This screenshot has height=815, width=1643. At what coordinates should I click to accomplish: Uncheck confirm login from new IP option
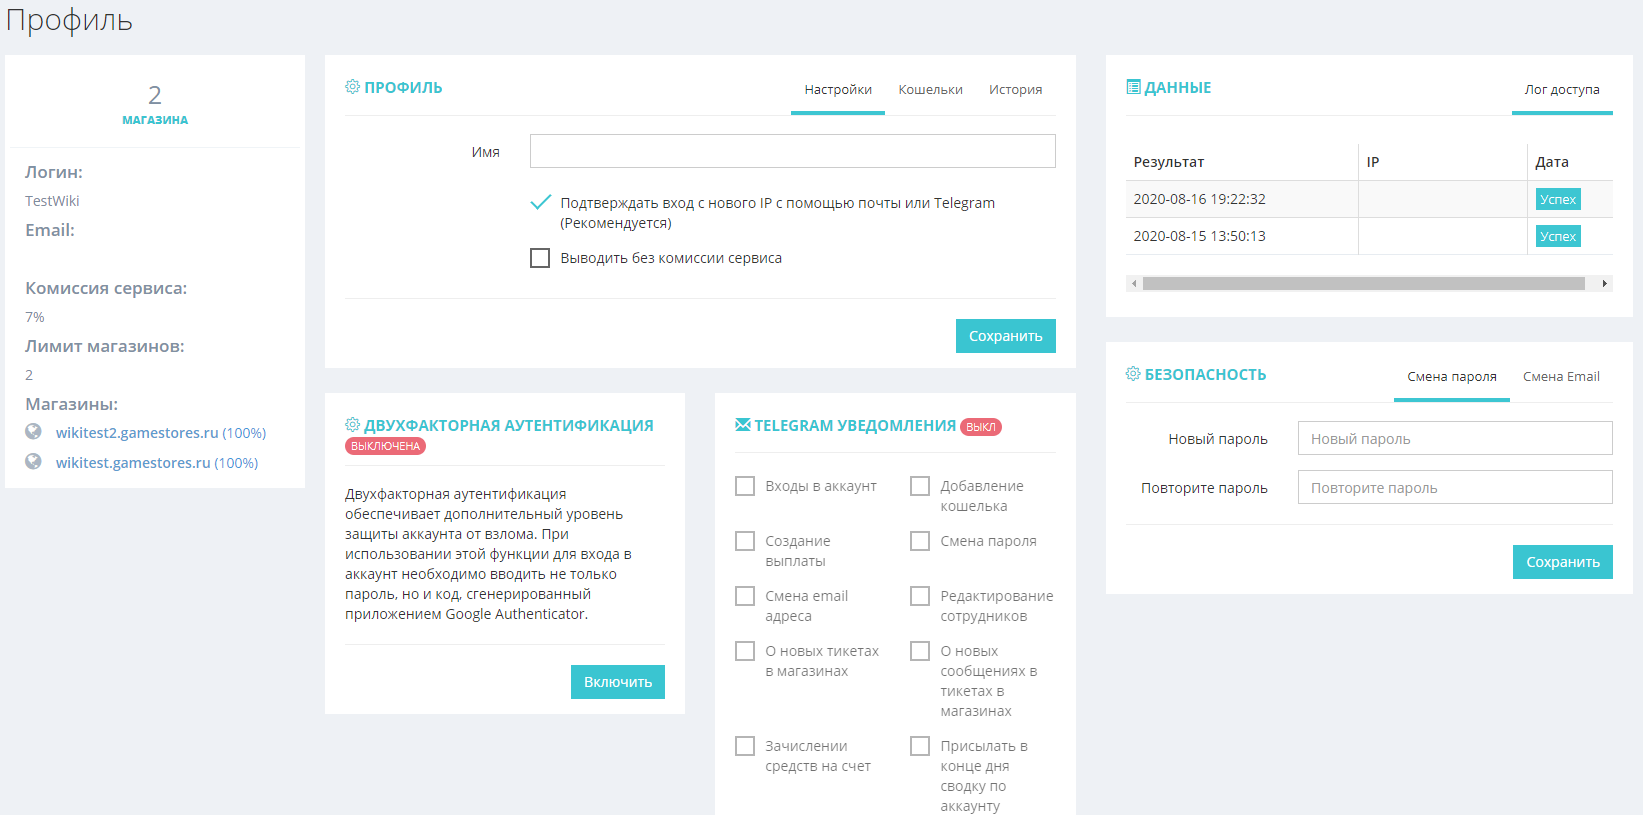point(540,203)
